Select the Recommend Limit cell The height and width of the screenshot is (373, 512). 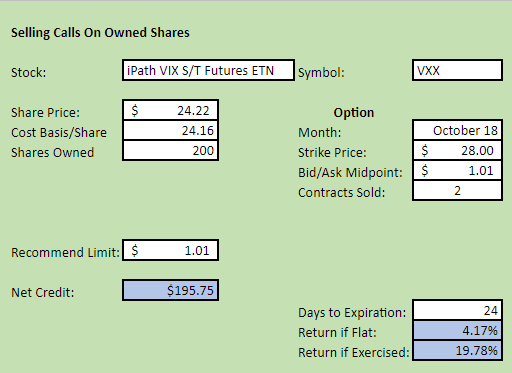click(170, 250)
